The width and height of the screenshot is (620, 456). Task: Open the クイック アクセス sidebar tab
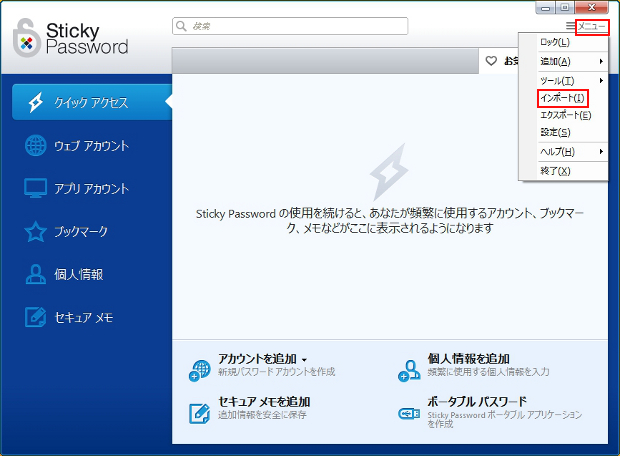point(92,102)
